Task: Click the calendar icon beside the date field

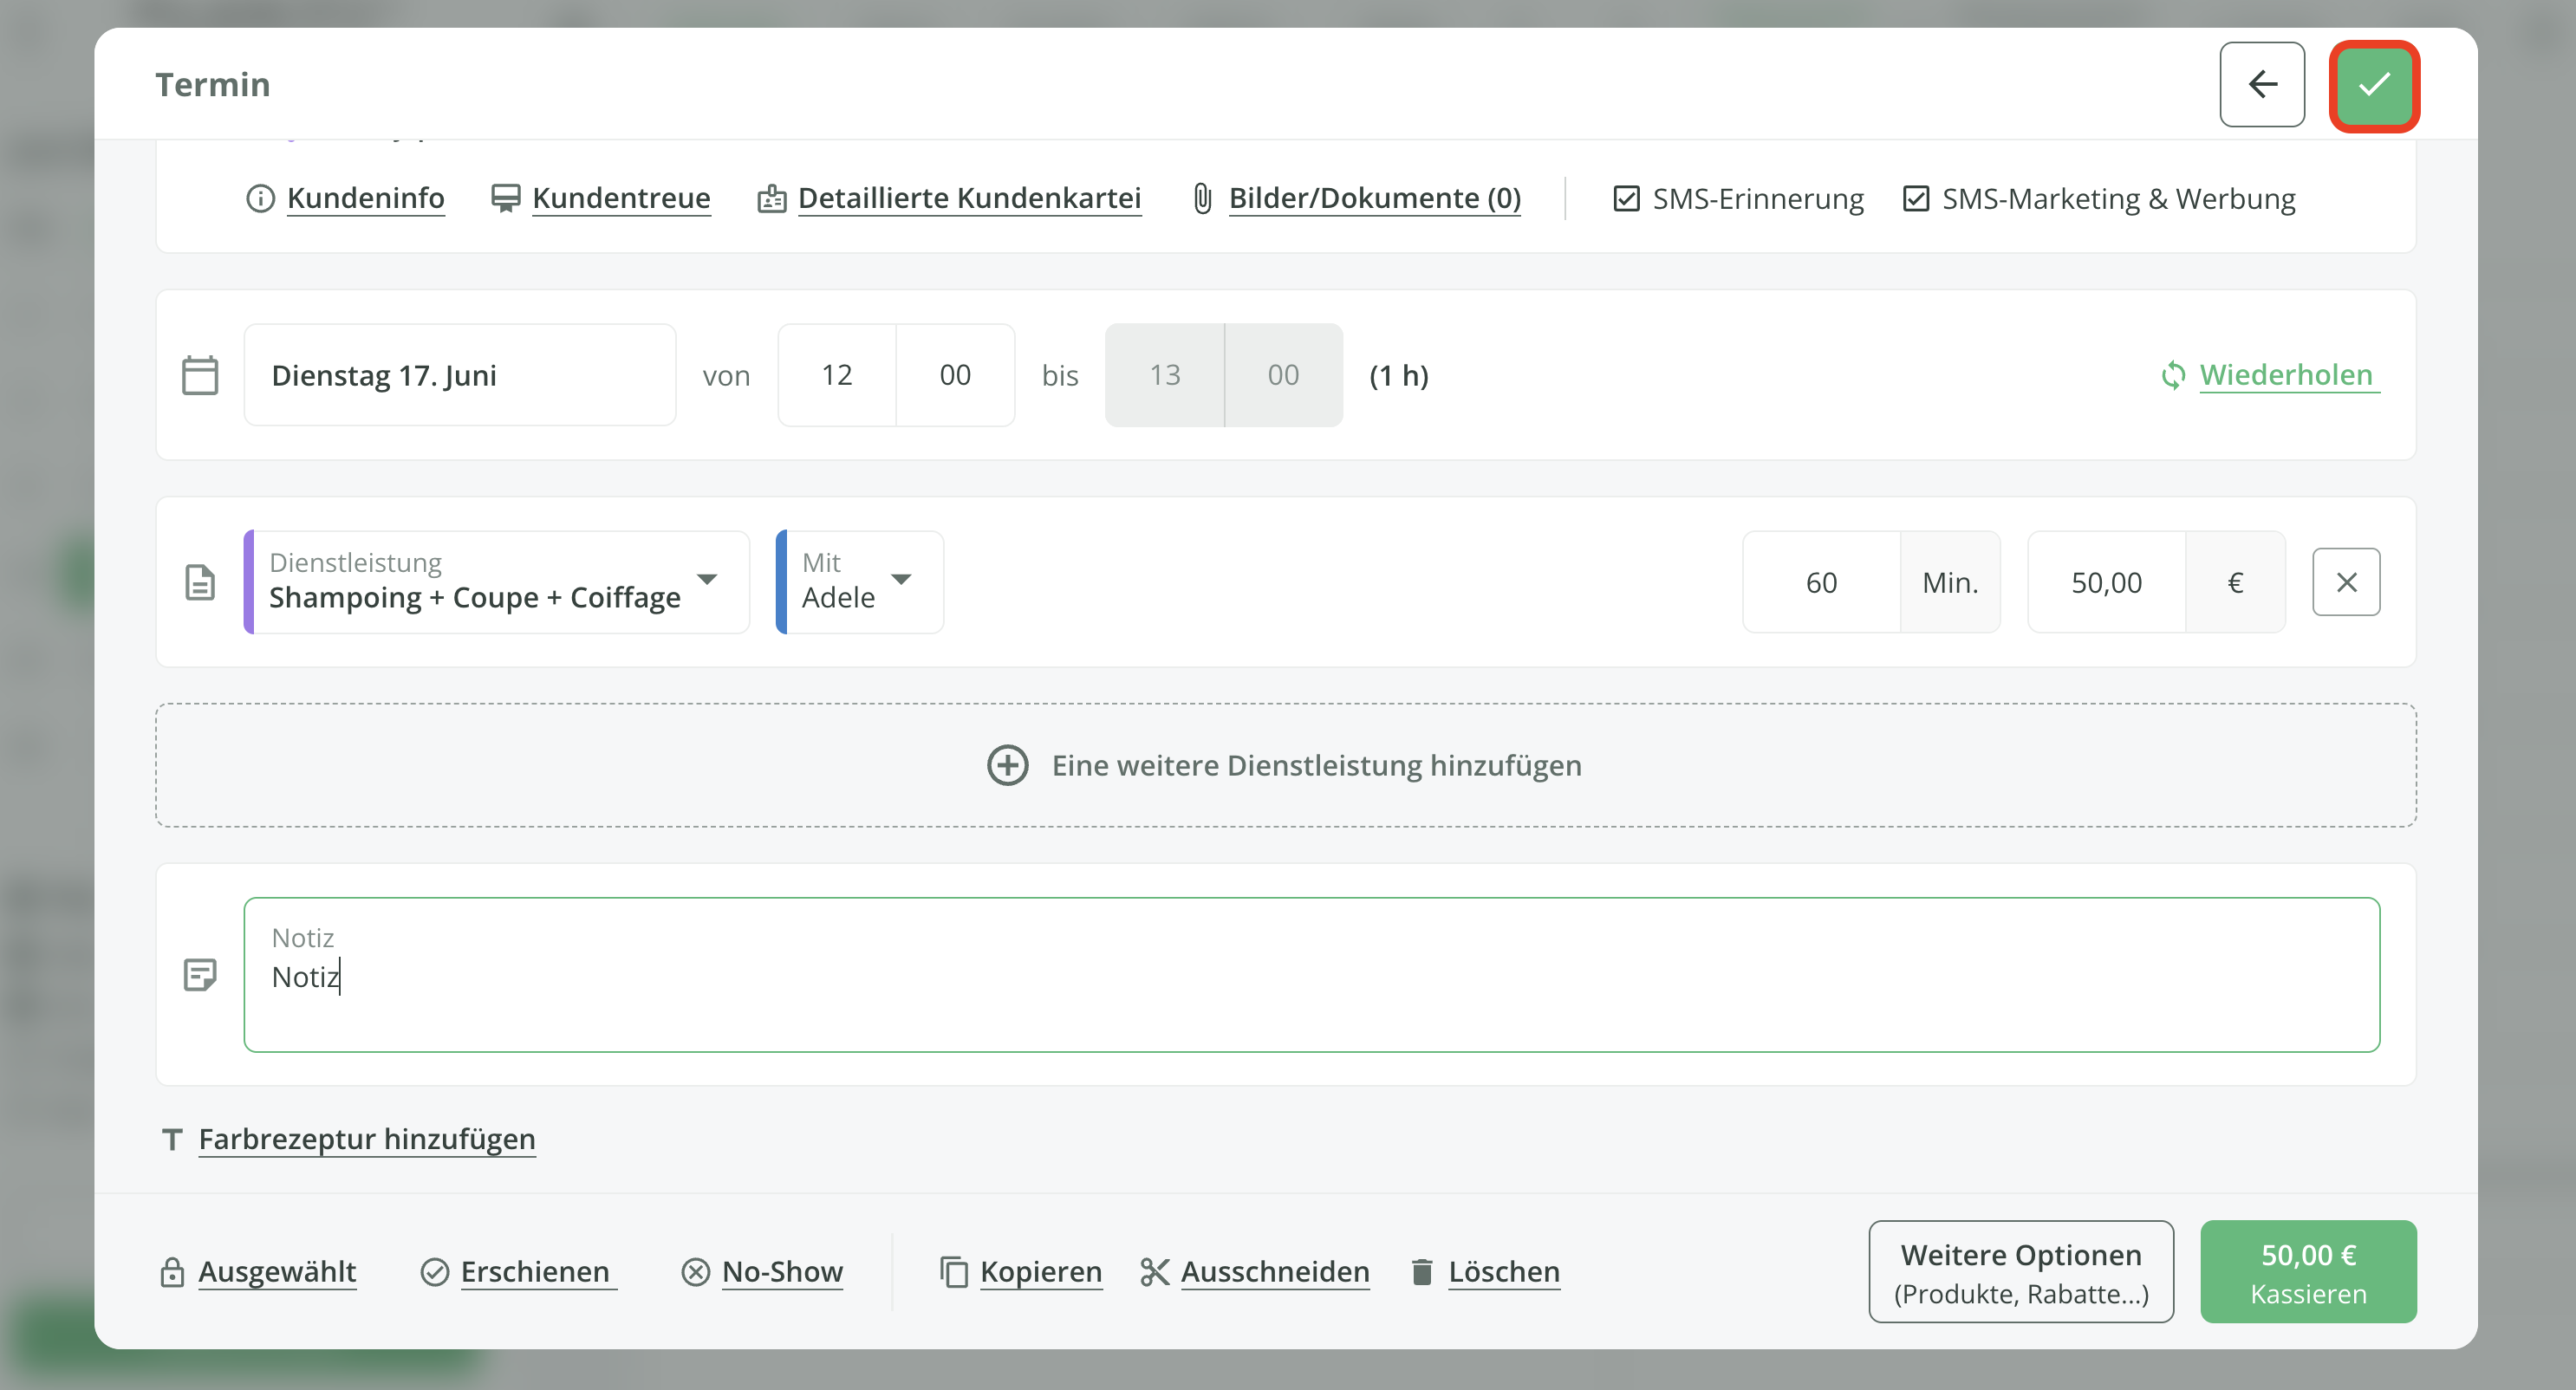Action: [x=200, y=375]
